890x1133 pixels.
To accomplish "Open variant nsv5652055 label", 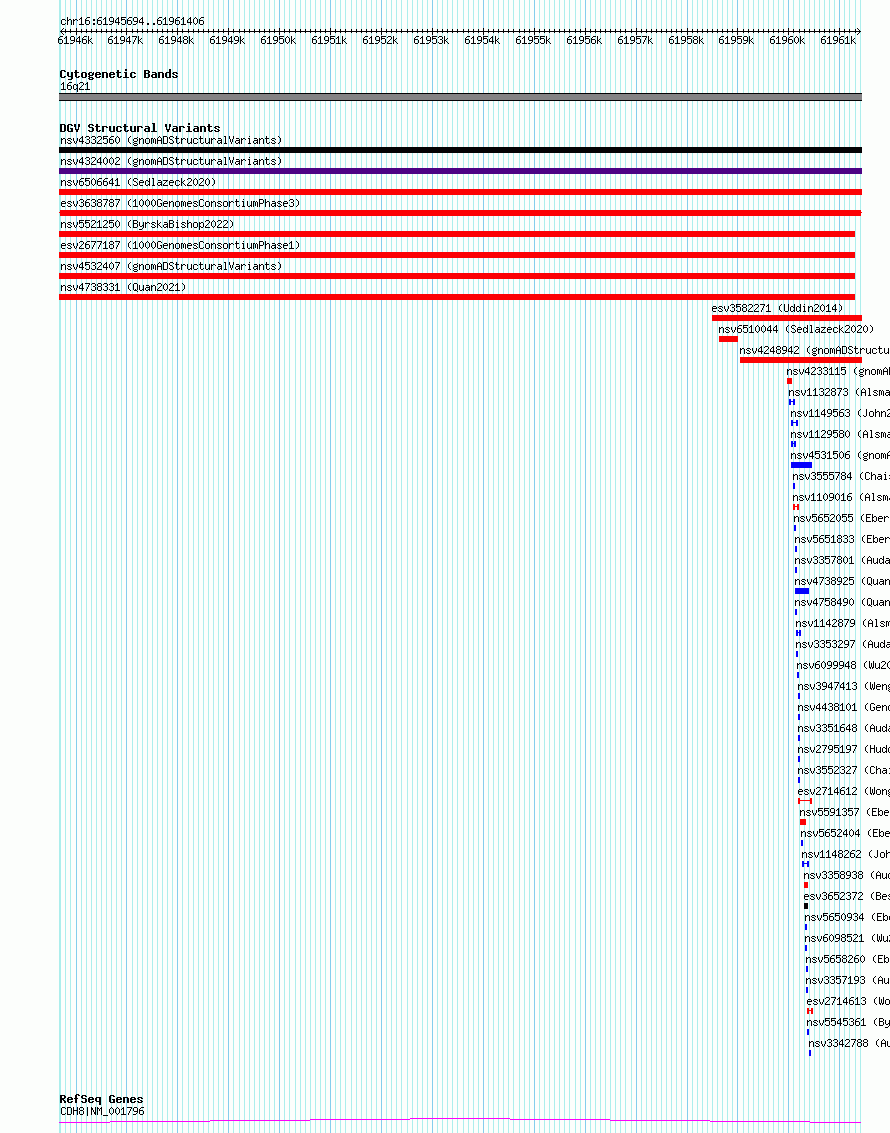I will click(x=842, y=517).
